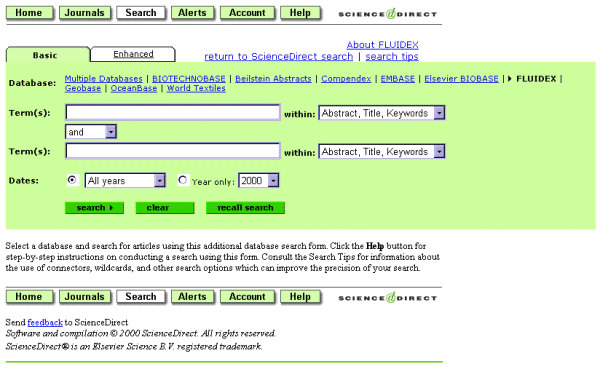Image resolution: width=600 pixels, height=372 pixels.
Task: Click the recall search button
Action: pyautogui.click(x=245, y=208)
